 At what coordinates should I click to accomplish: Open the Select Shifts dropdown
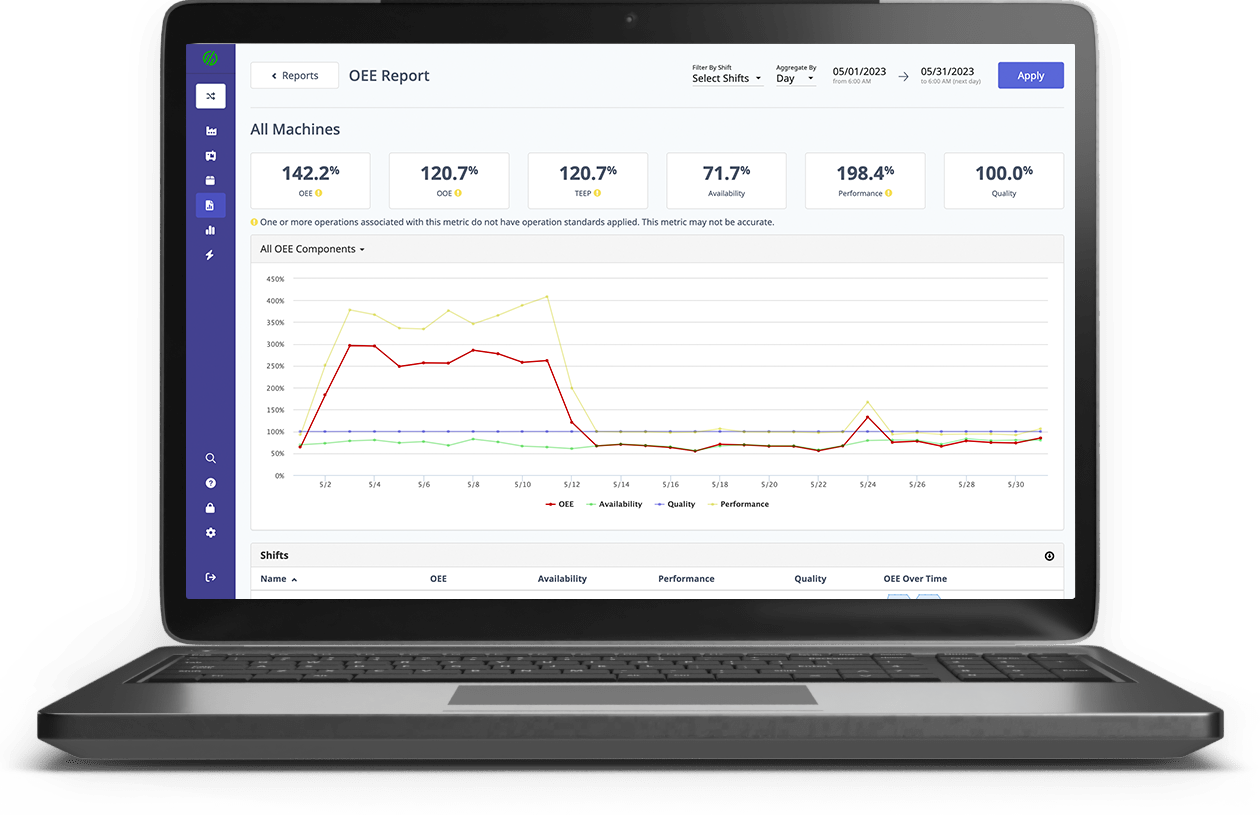tap(727, 78)
